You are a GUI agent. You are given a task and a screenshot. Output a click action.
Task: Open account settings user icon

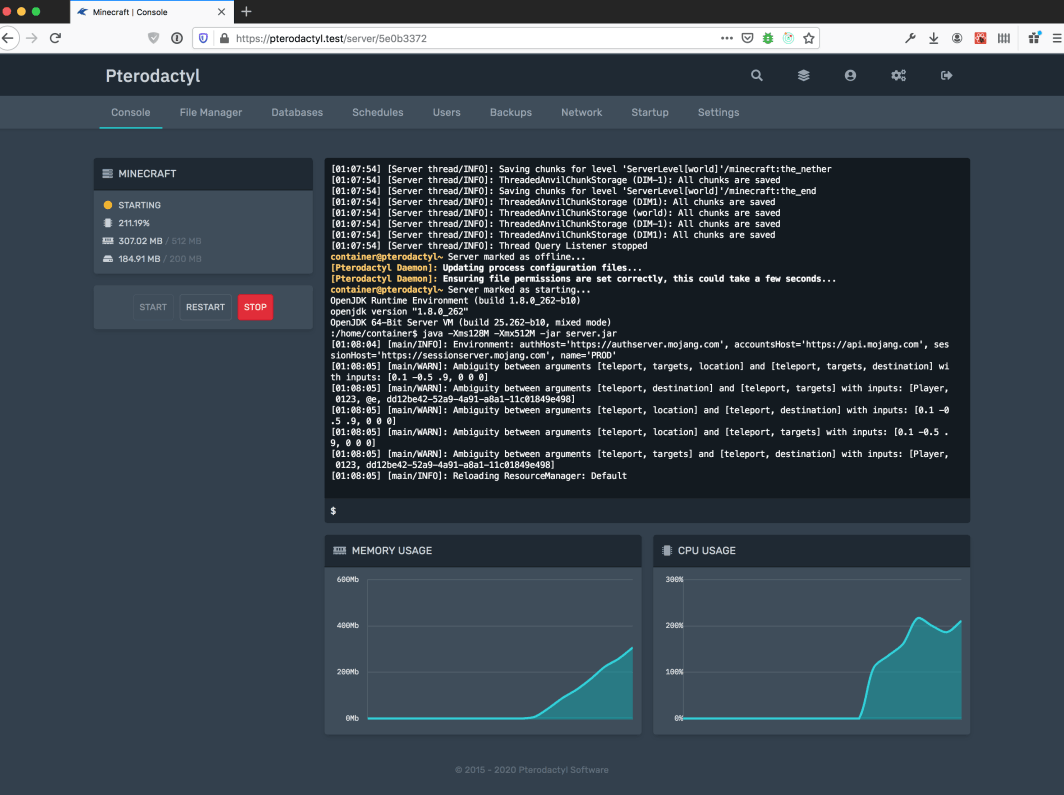[x=850, y=76]
